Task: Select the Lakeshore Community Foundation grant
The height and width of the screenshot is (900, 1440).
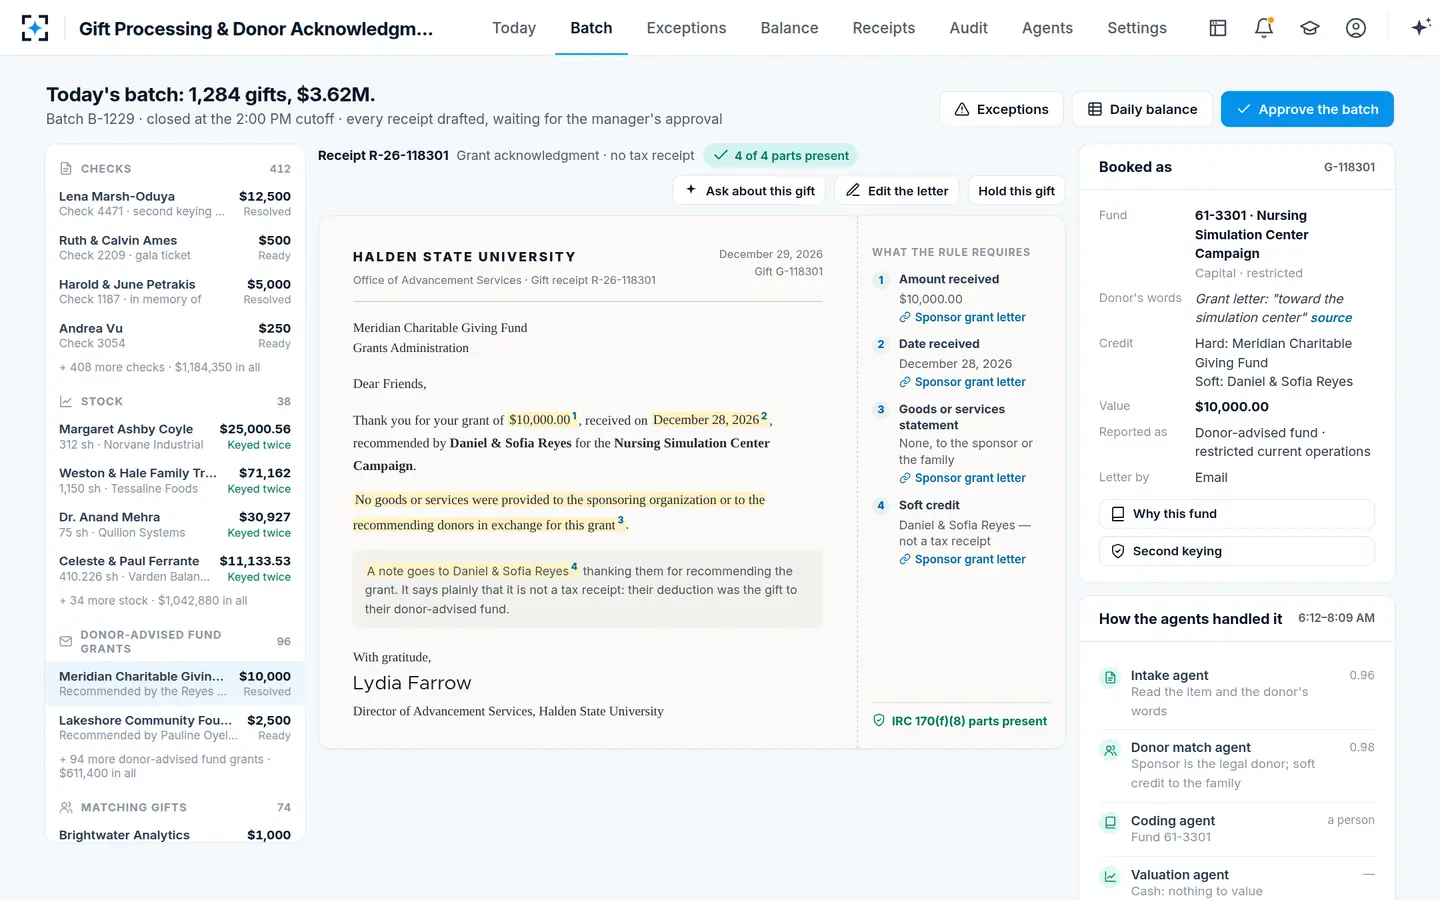Action: pos(175,728)
